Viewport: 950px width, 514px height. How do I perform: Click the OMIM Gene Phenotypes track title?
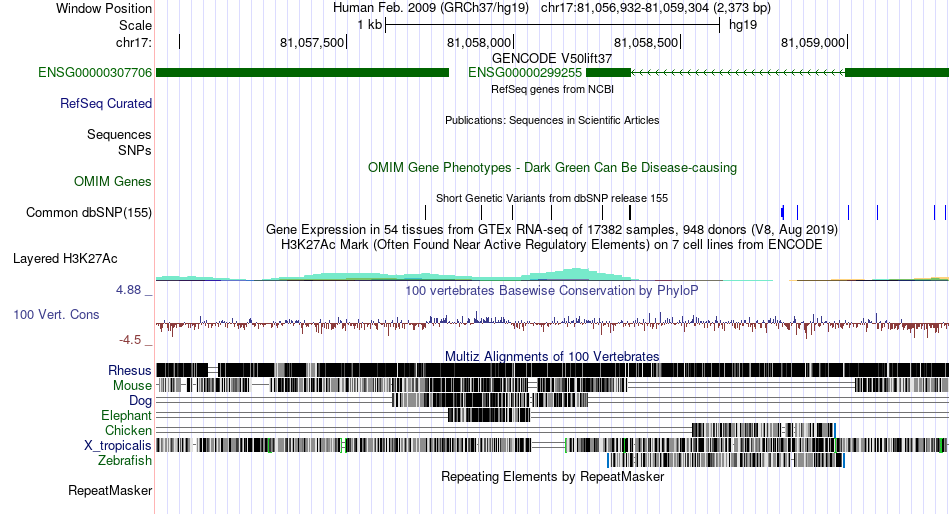click(552, 167)
